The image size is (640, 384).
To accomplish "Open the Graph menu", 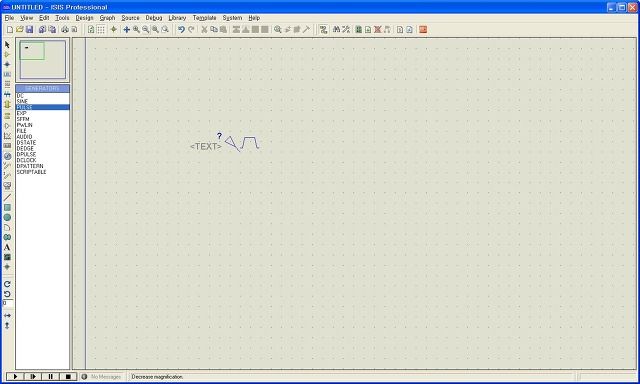I will (107, 18).
